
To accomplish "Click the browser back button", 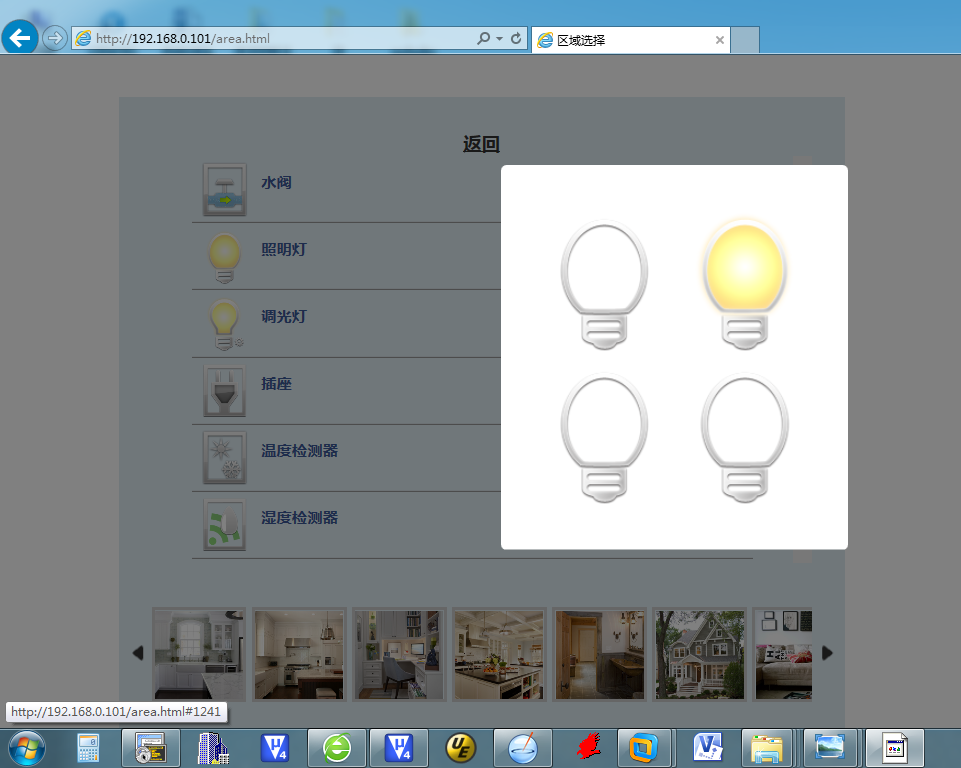I will click(20, 38).
